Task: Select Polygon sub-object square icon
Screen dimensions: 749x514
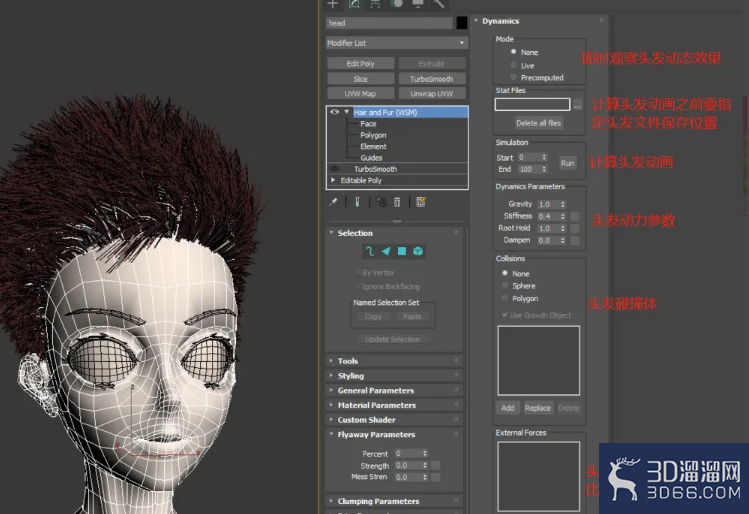Action: click(x=402, y=251)
